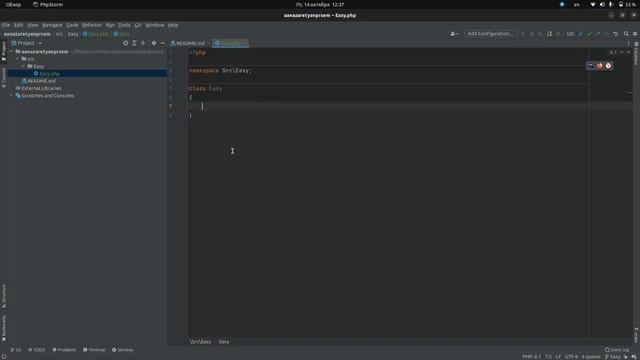Open Project panel options gear
Viewport: 640px width, 360px height.
tap(154, 43)
